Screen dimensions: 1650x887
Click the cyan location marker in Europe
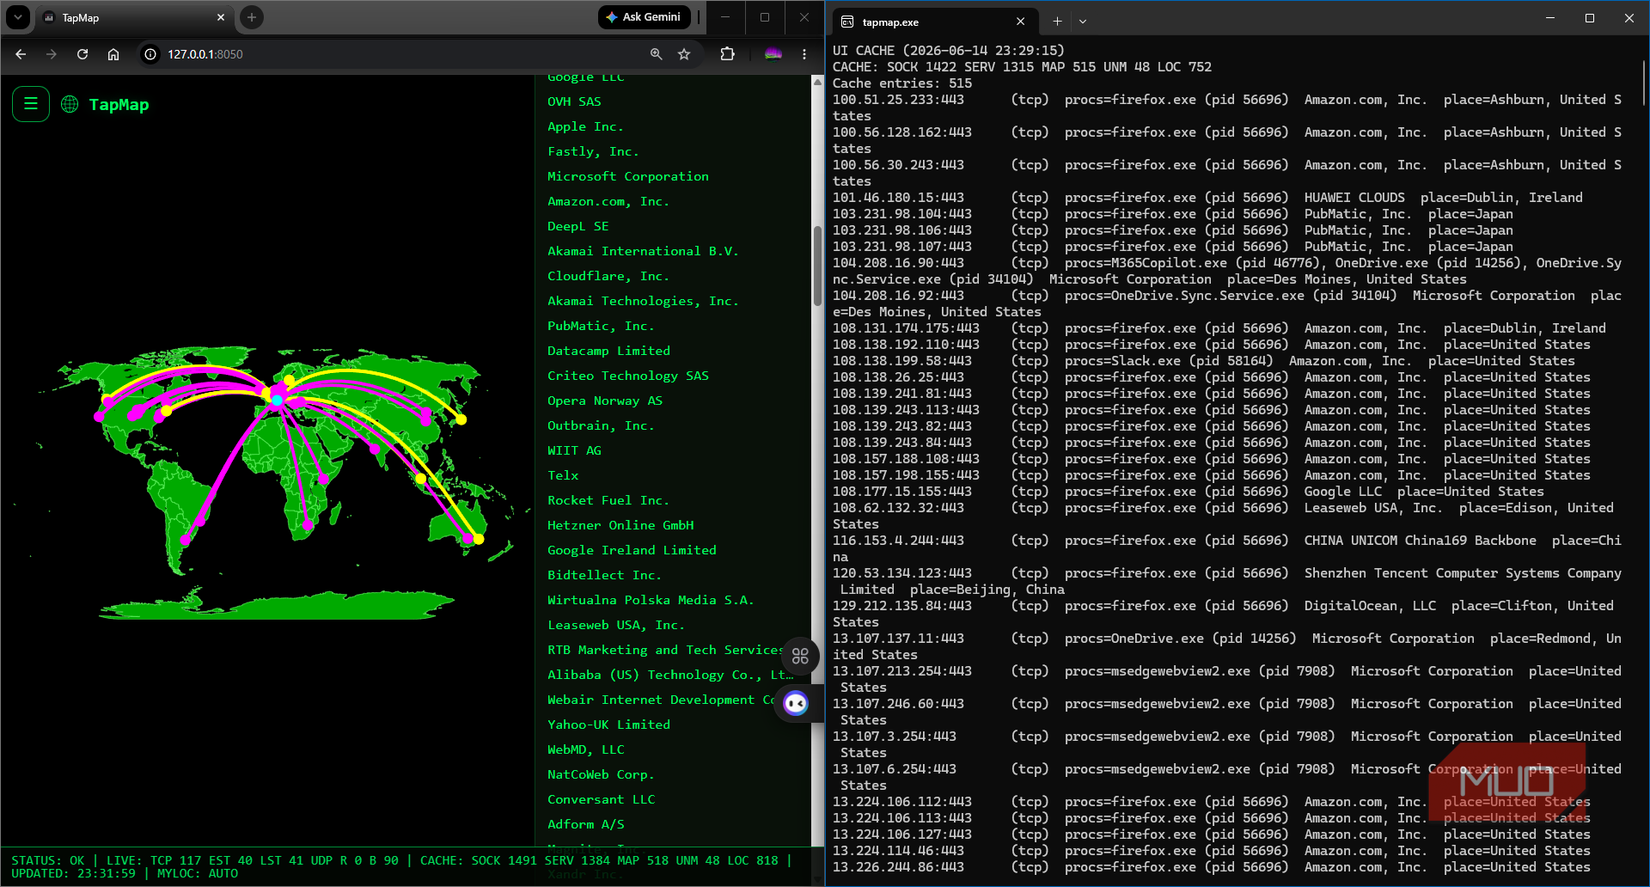(278, 400)
